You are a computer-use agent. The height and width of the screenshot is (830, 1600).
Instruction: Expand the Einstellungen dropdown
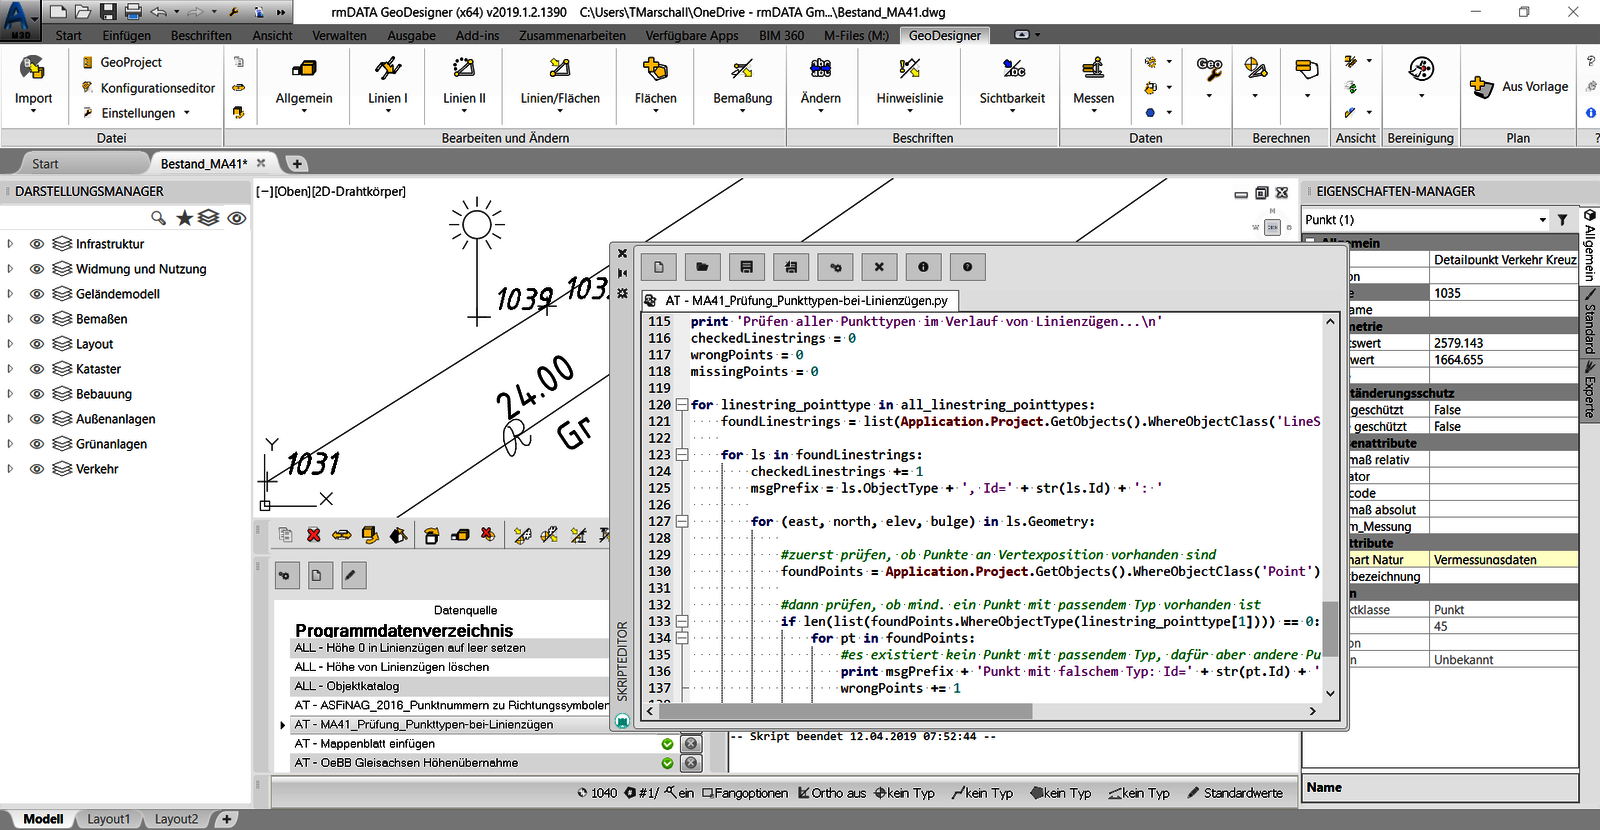tap(187, 113)
